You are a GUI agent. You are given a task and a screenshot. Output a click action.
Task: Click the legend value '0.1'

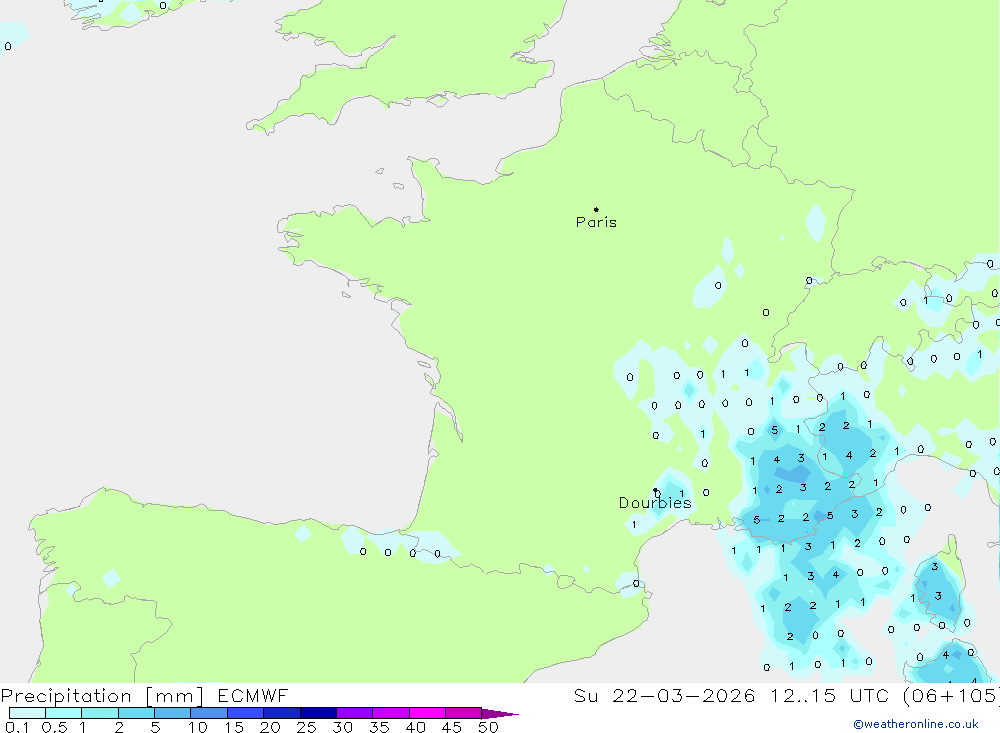[17, 727]
